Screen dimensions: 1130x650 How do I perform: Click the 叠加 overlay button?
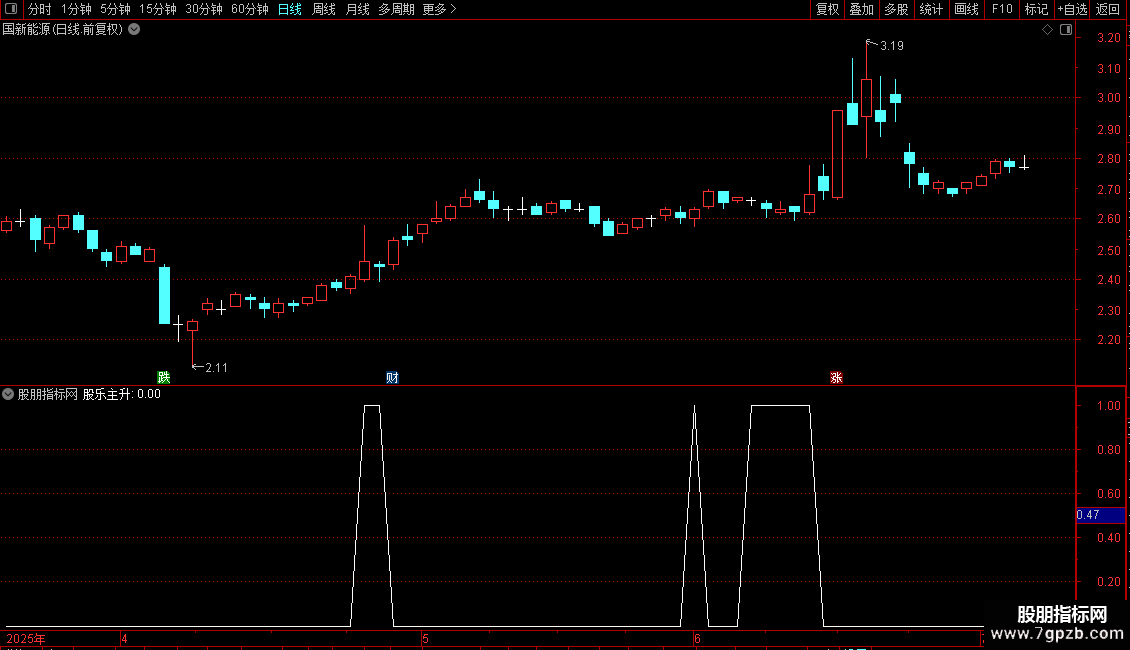pos(862,9)
